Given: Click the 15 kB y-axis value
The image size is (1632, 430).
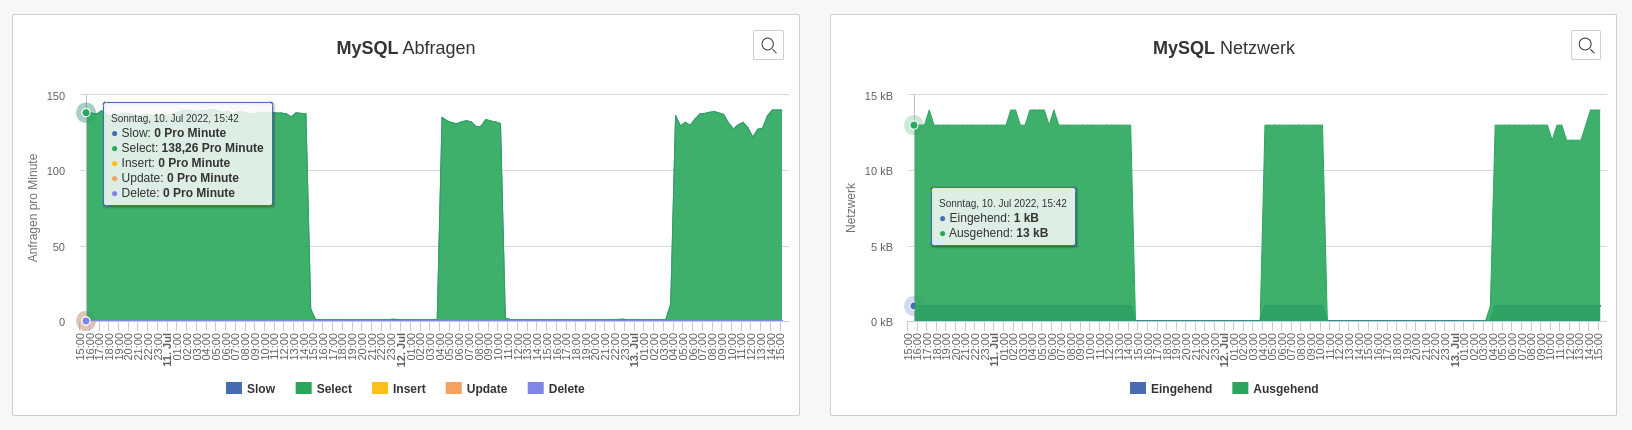Looking at the screenshot, I should [879, 96].
